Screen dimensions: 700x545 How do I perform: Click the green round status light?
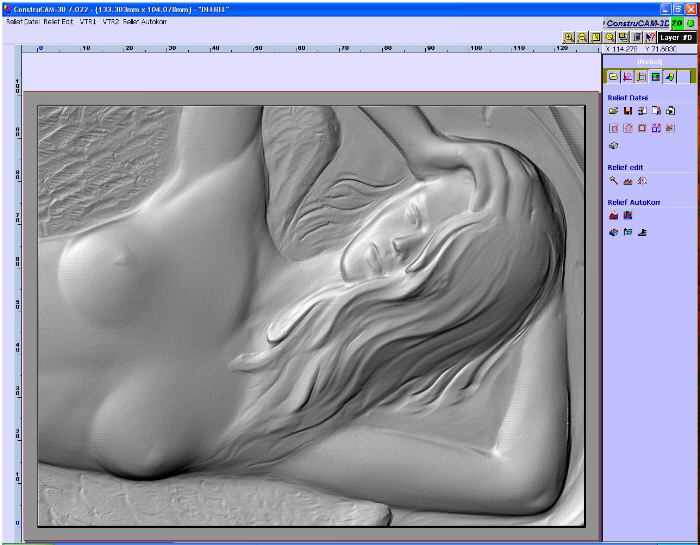[x=691, y=22]
